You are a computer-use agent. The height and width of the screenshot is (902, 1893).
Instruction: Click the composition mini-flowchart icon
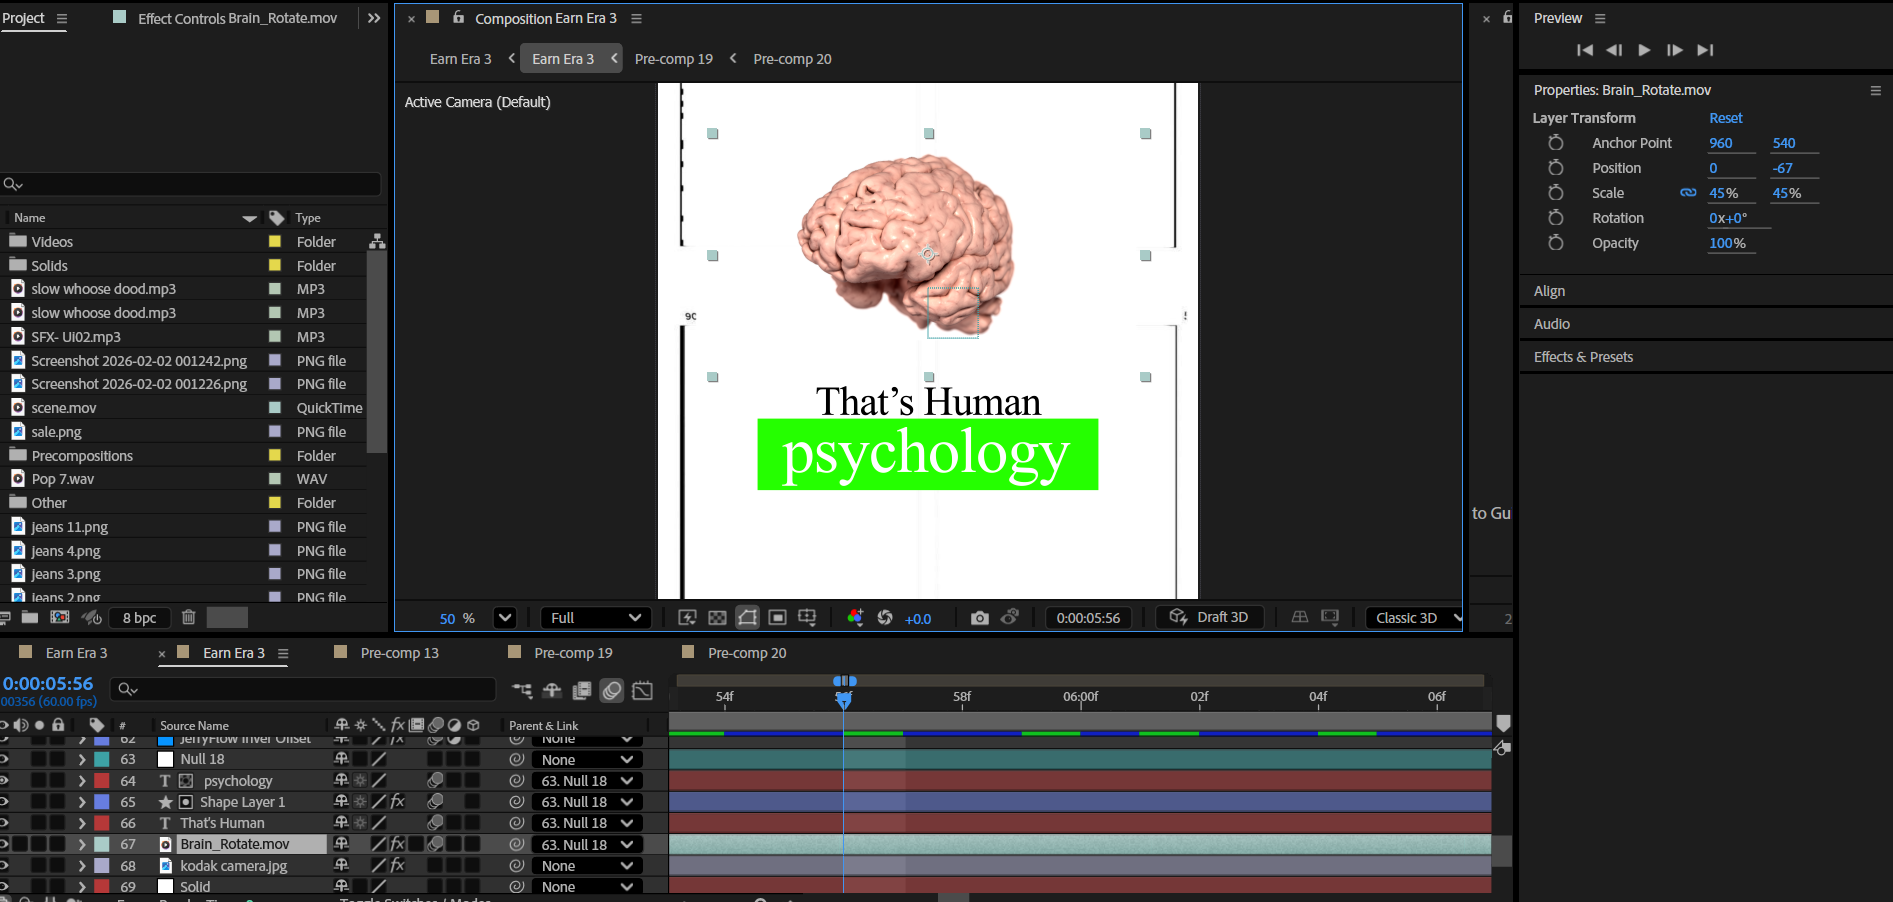click(x=522, y=690)
